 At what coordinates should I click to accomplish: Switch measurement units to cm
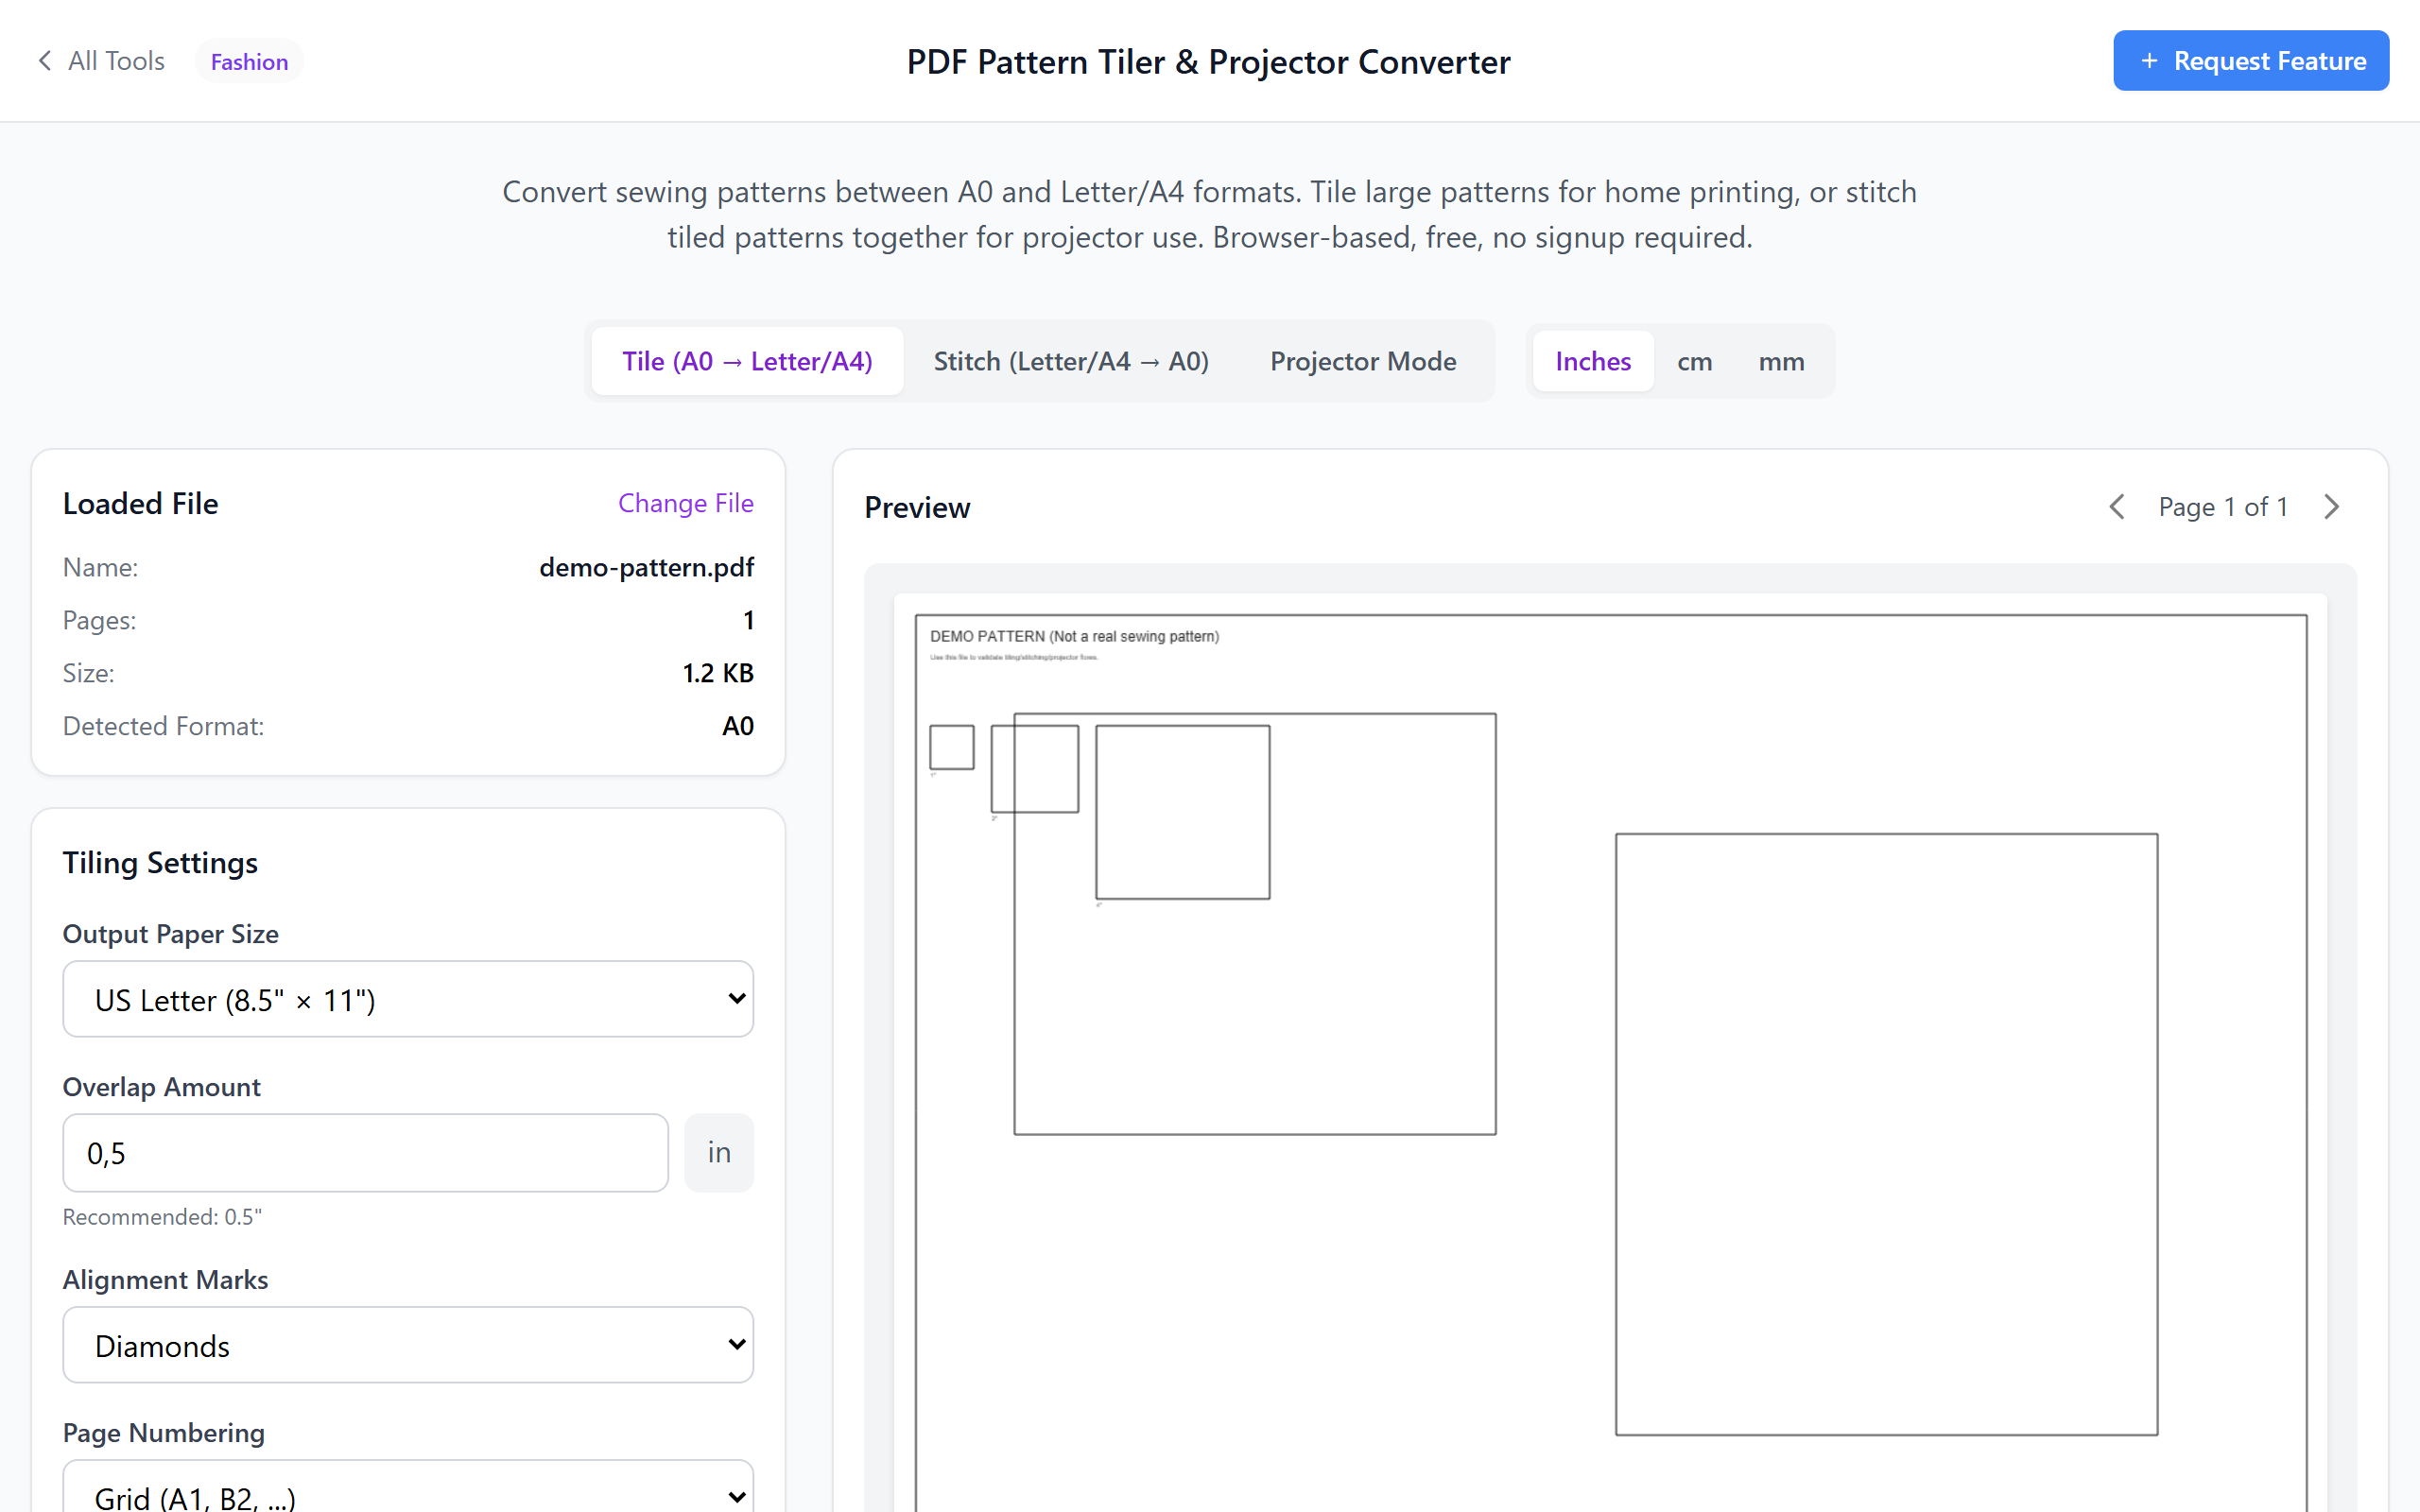click(1694, 361)
